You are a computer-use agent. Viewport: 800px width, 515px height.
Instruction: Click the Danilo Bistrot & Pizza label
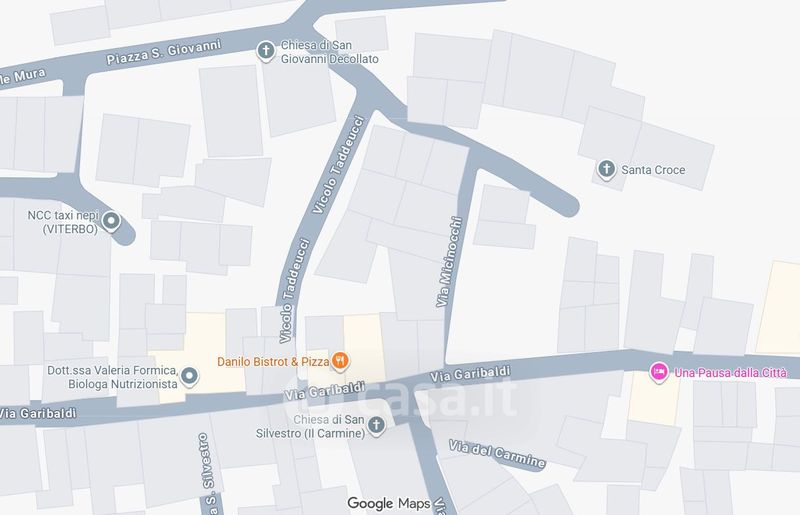pos(273,362)
